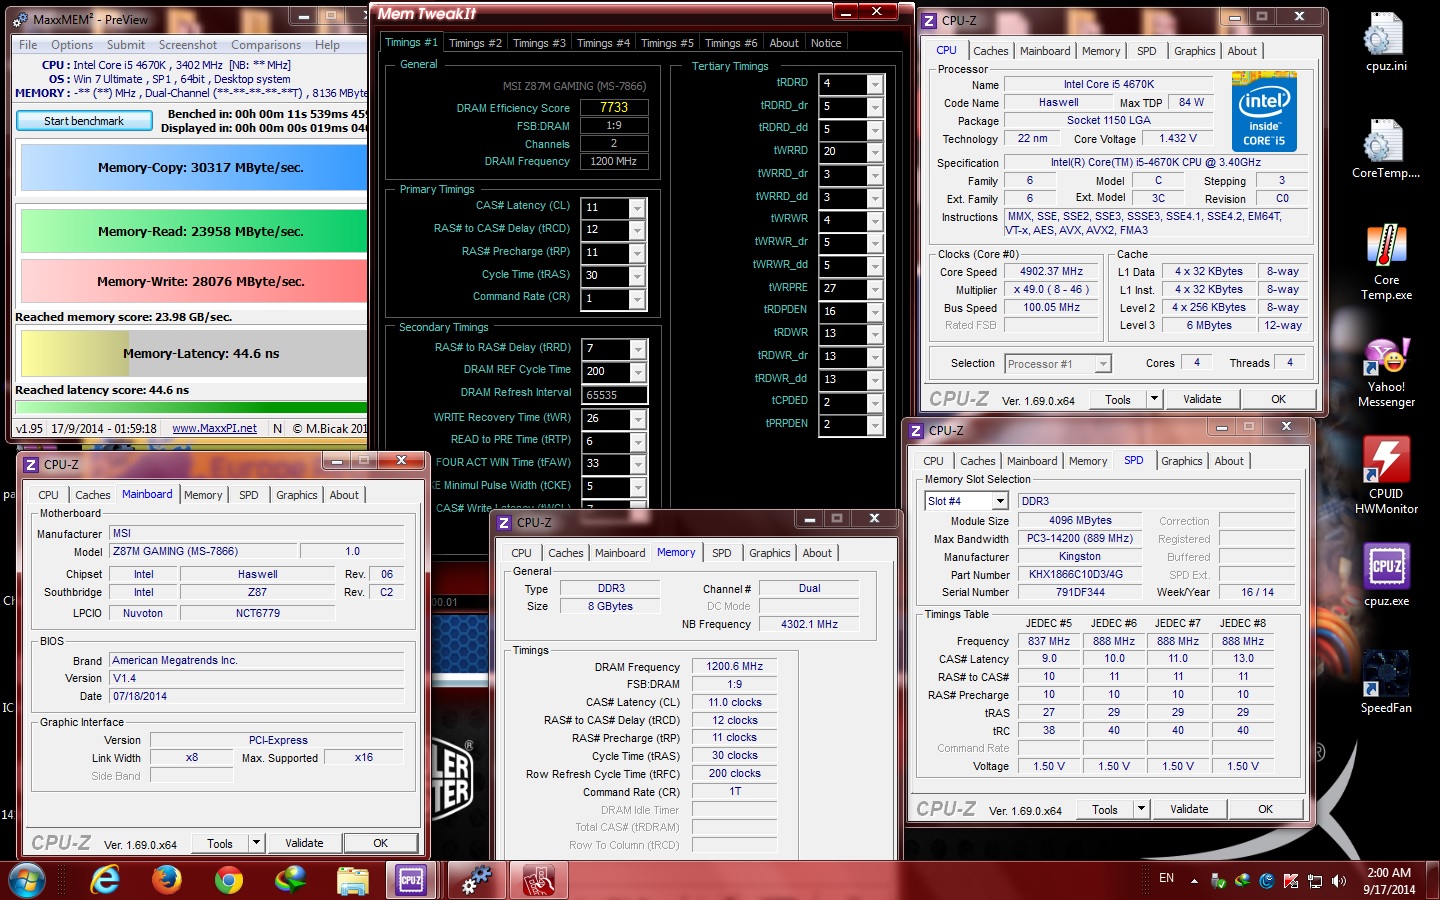Image resolution: width=1440 pixels, height=900 pixels.
Task: Open the Tools dropdown arrow in CPU-Z CPU window
Action: coord(1153,399)
